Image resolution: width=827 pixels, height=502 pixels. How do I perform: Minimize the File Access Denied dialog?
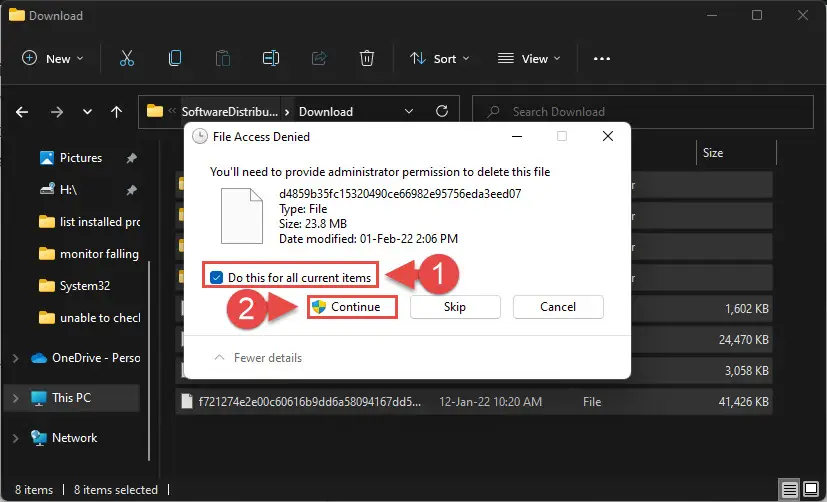[x=517, y=137]
